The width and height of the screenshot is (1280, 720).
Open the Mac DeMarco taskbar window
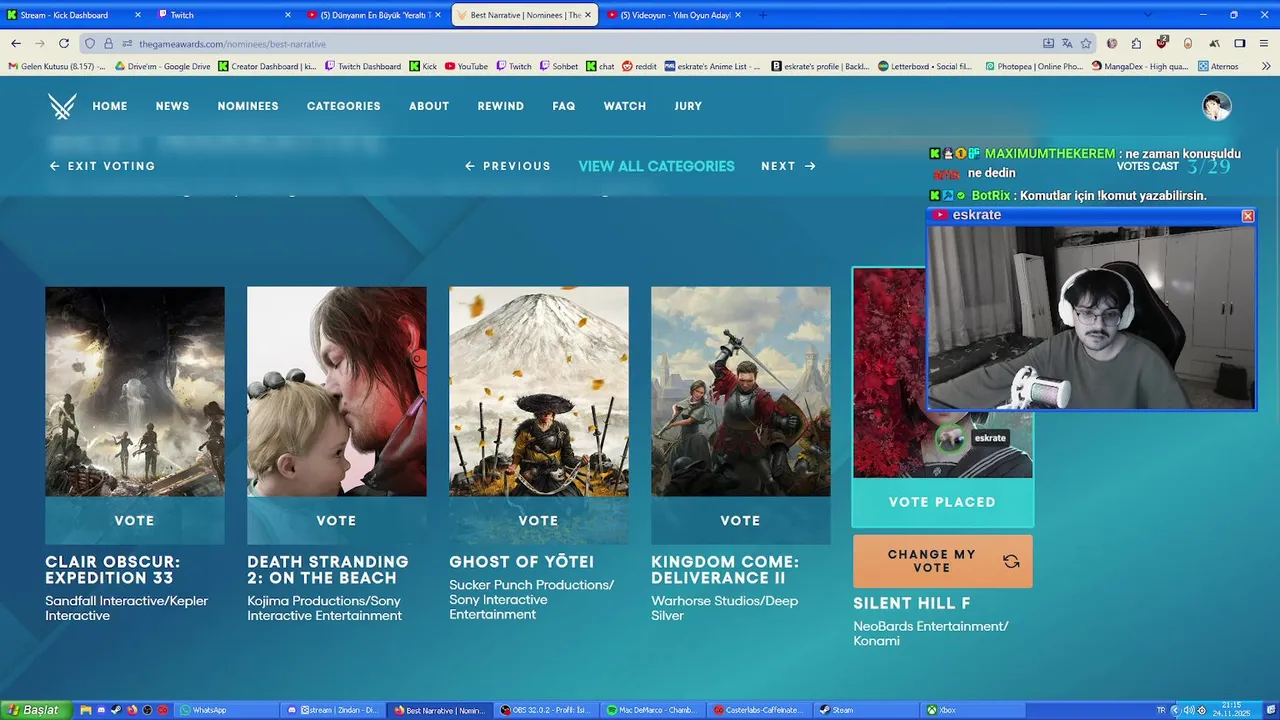click(654, 710)
